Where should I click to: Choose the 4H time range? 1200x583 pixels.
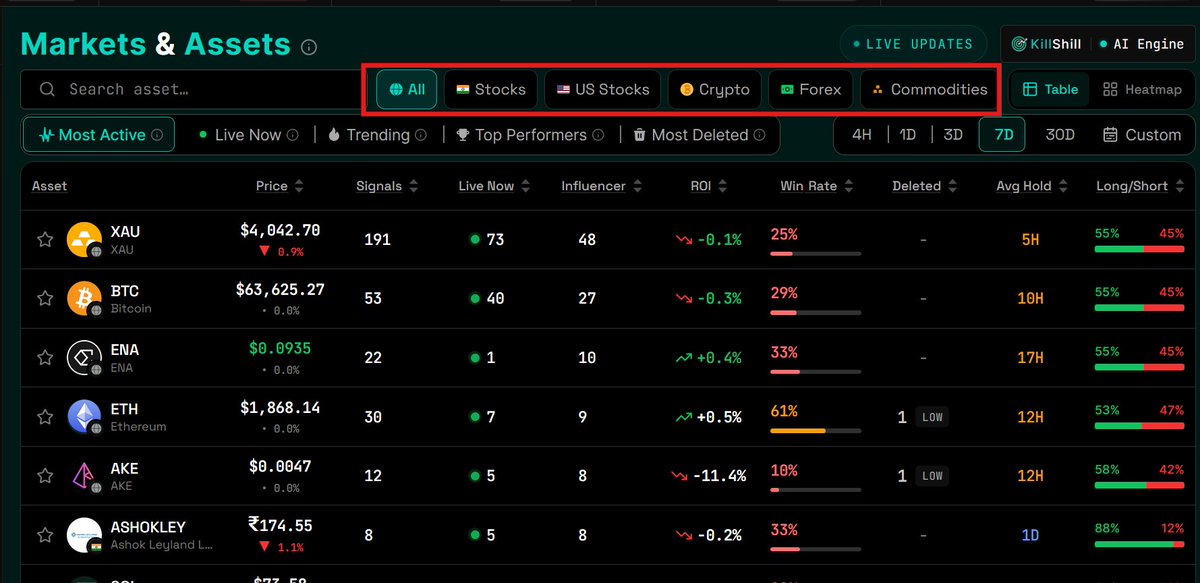[861, 134]
